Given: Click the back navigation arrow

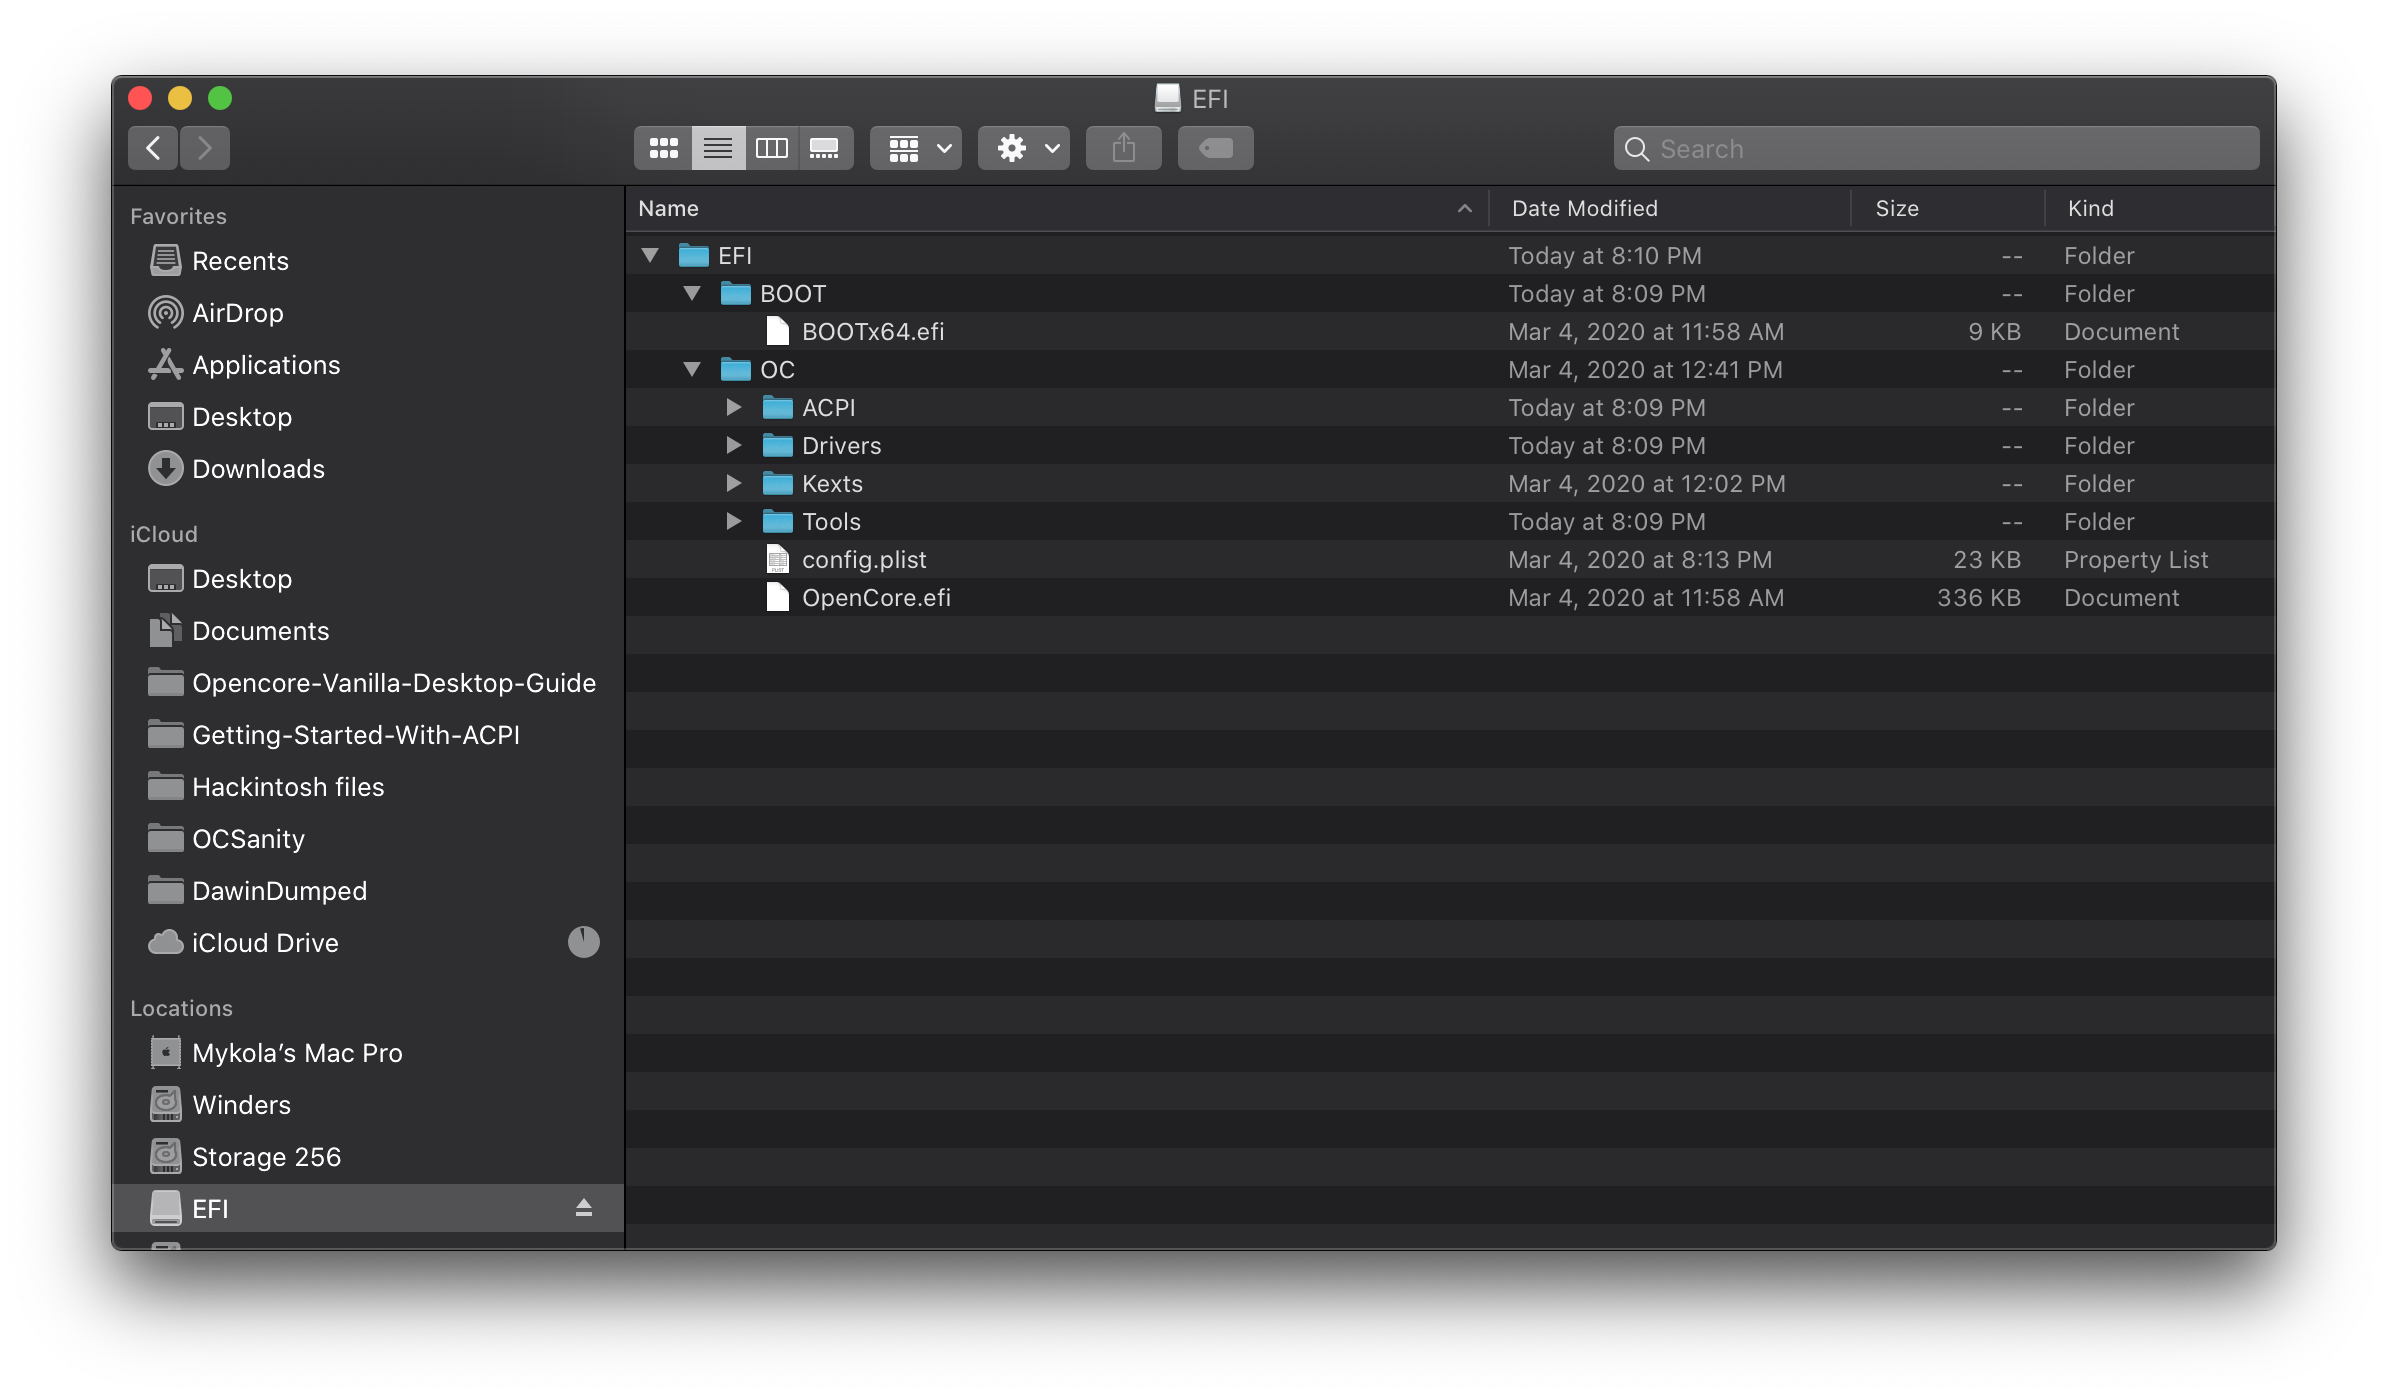Looking at the screenshot, I should tap(153, 148).
